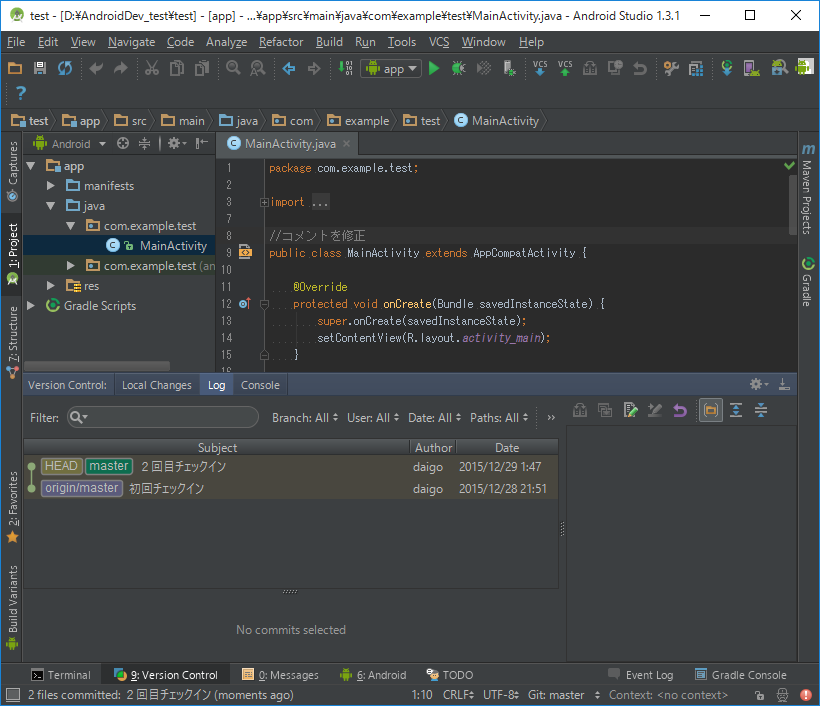Open the VCS menu
This screenshot has height=706, width=820.
(x=439, y=42)
